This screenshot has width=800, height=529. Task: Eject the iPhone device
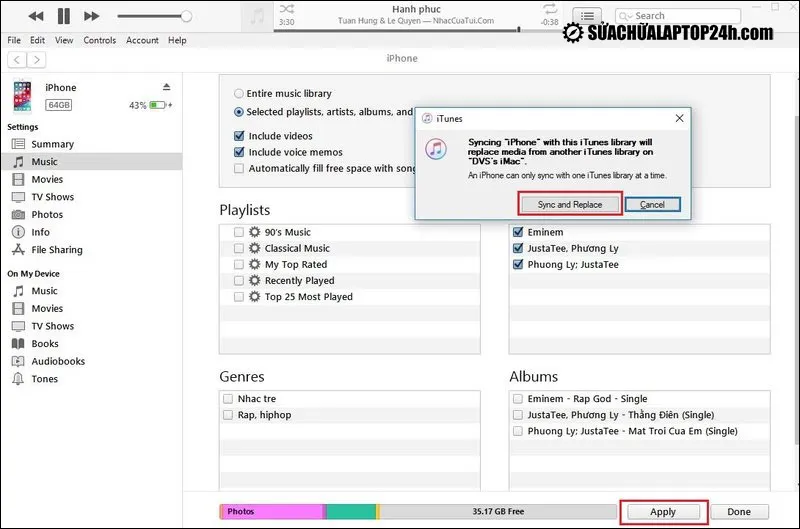(167, 88)
